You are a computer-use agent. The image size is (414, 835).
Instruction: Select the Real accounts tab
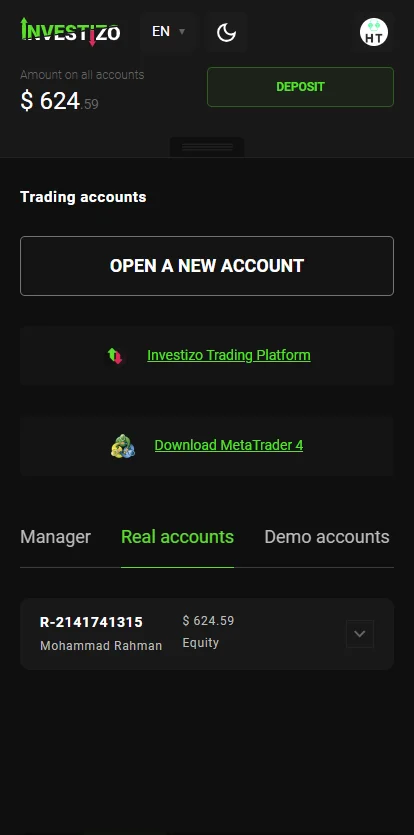pos(177,537)
